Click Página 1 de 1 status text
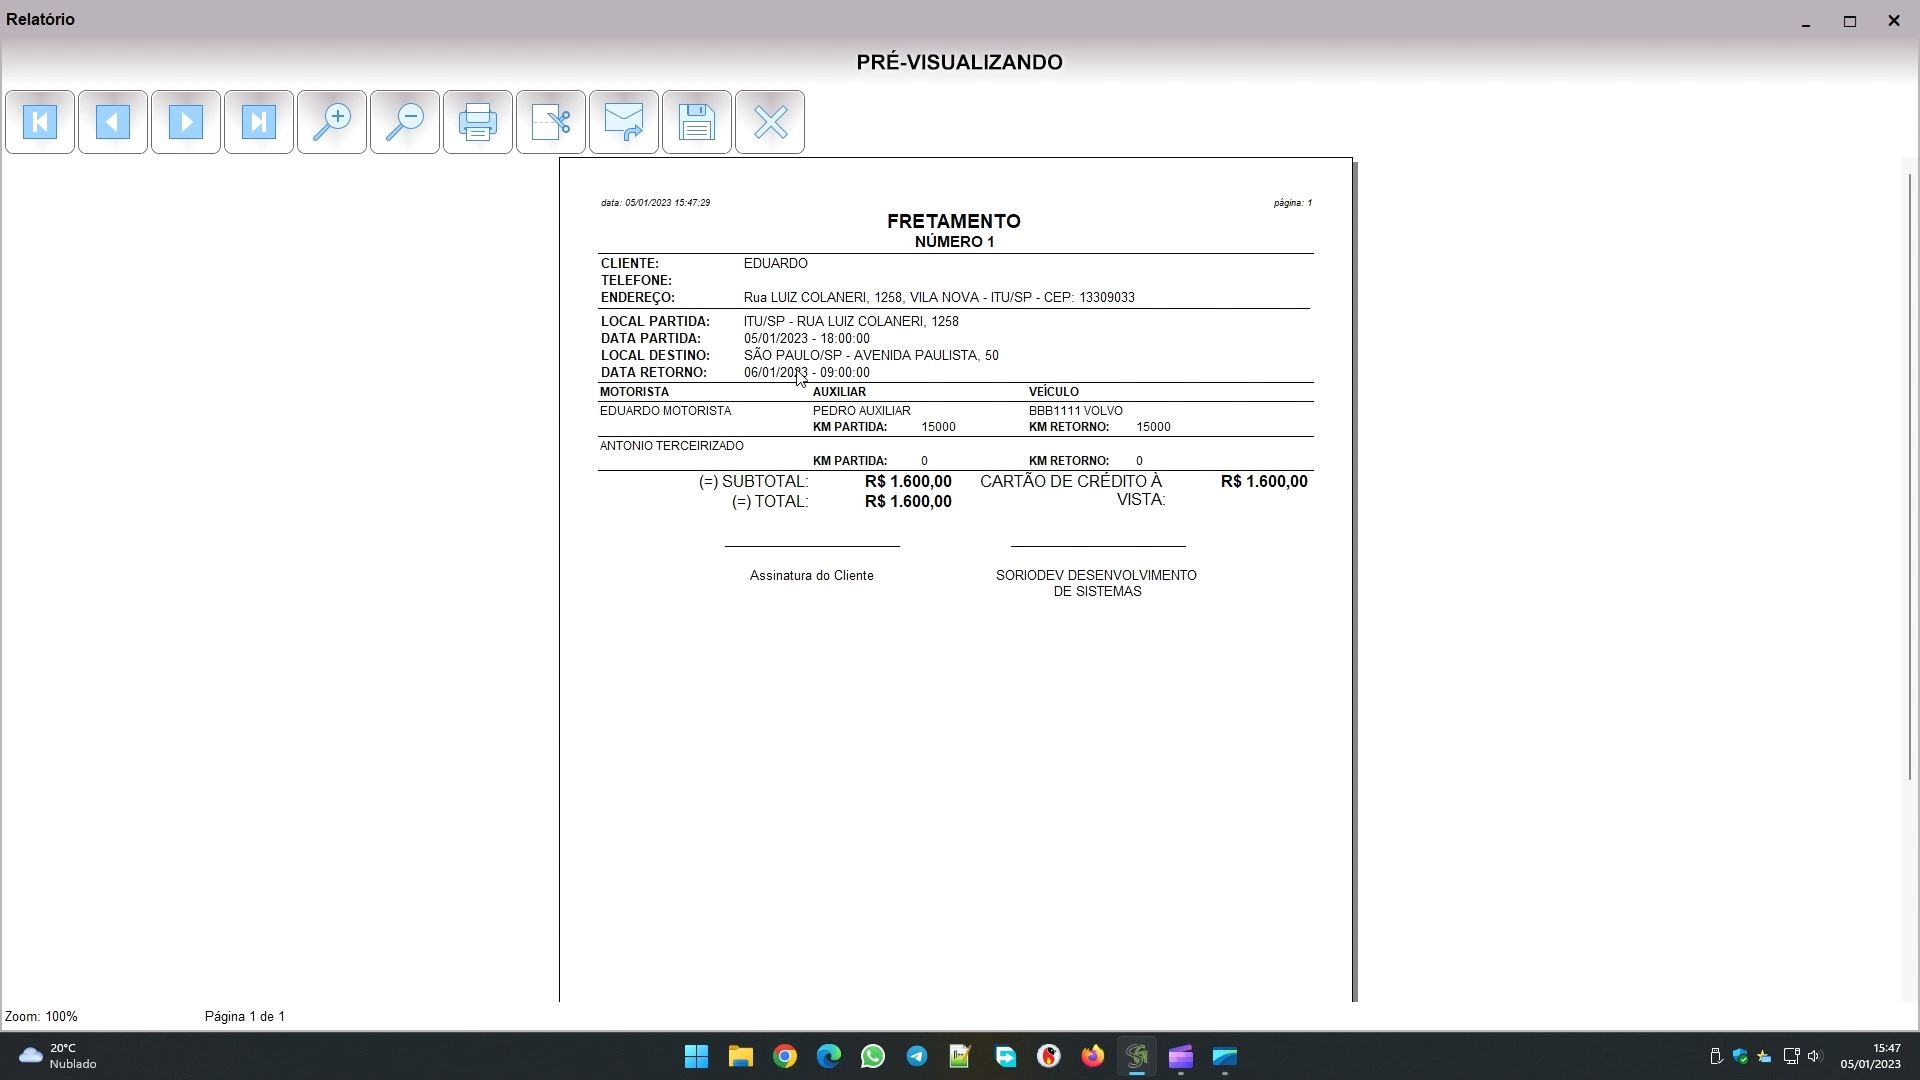Screen dimensions: 1920x1080 245,1016
